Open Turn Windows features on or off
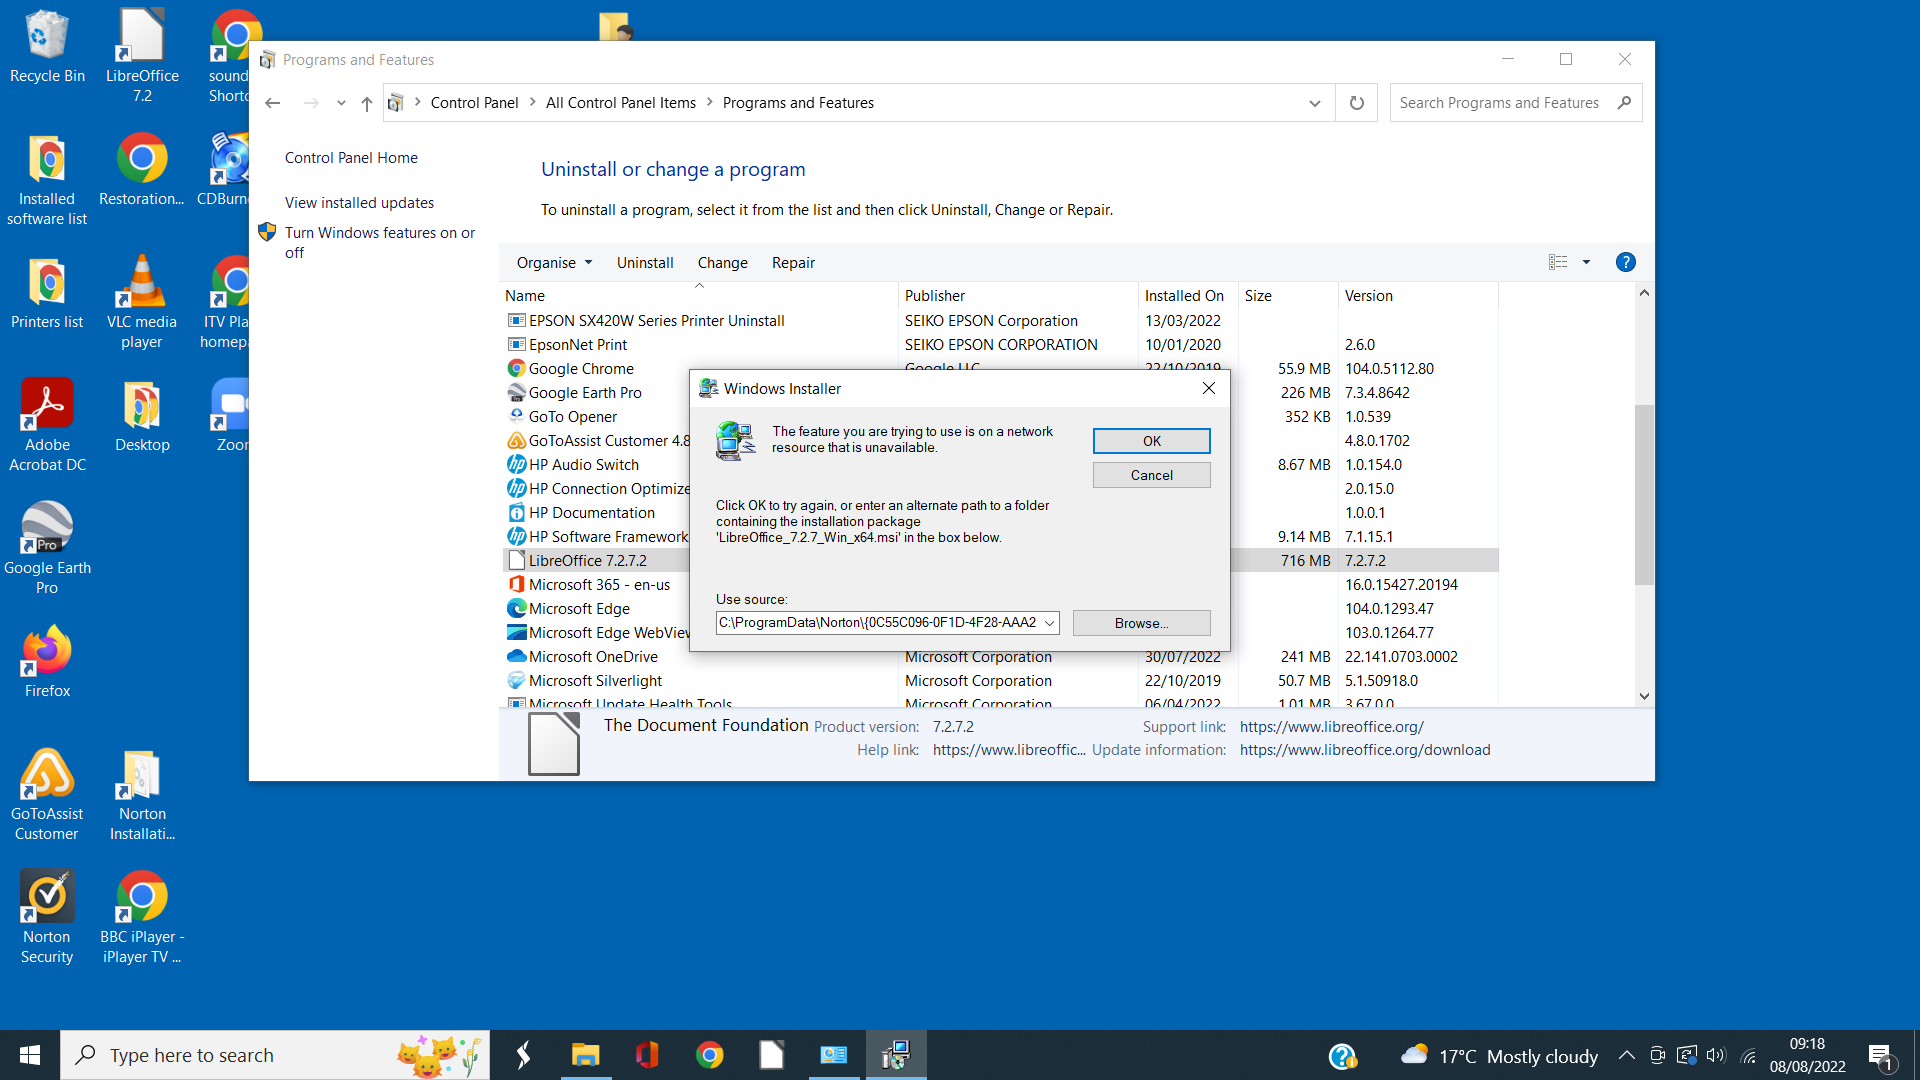1920x1080 pixels. [x=380, y=243]
